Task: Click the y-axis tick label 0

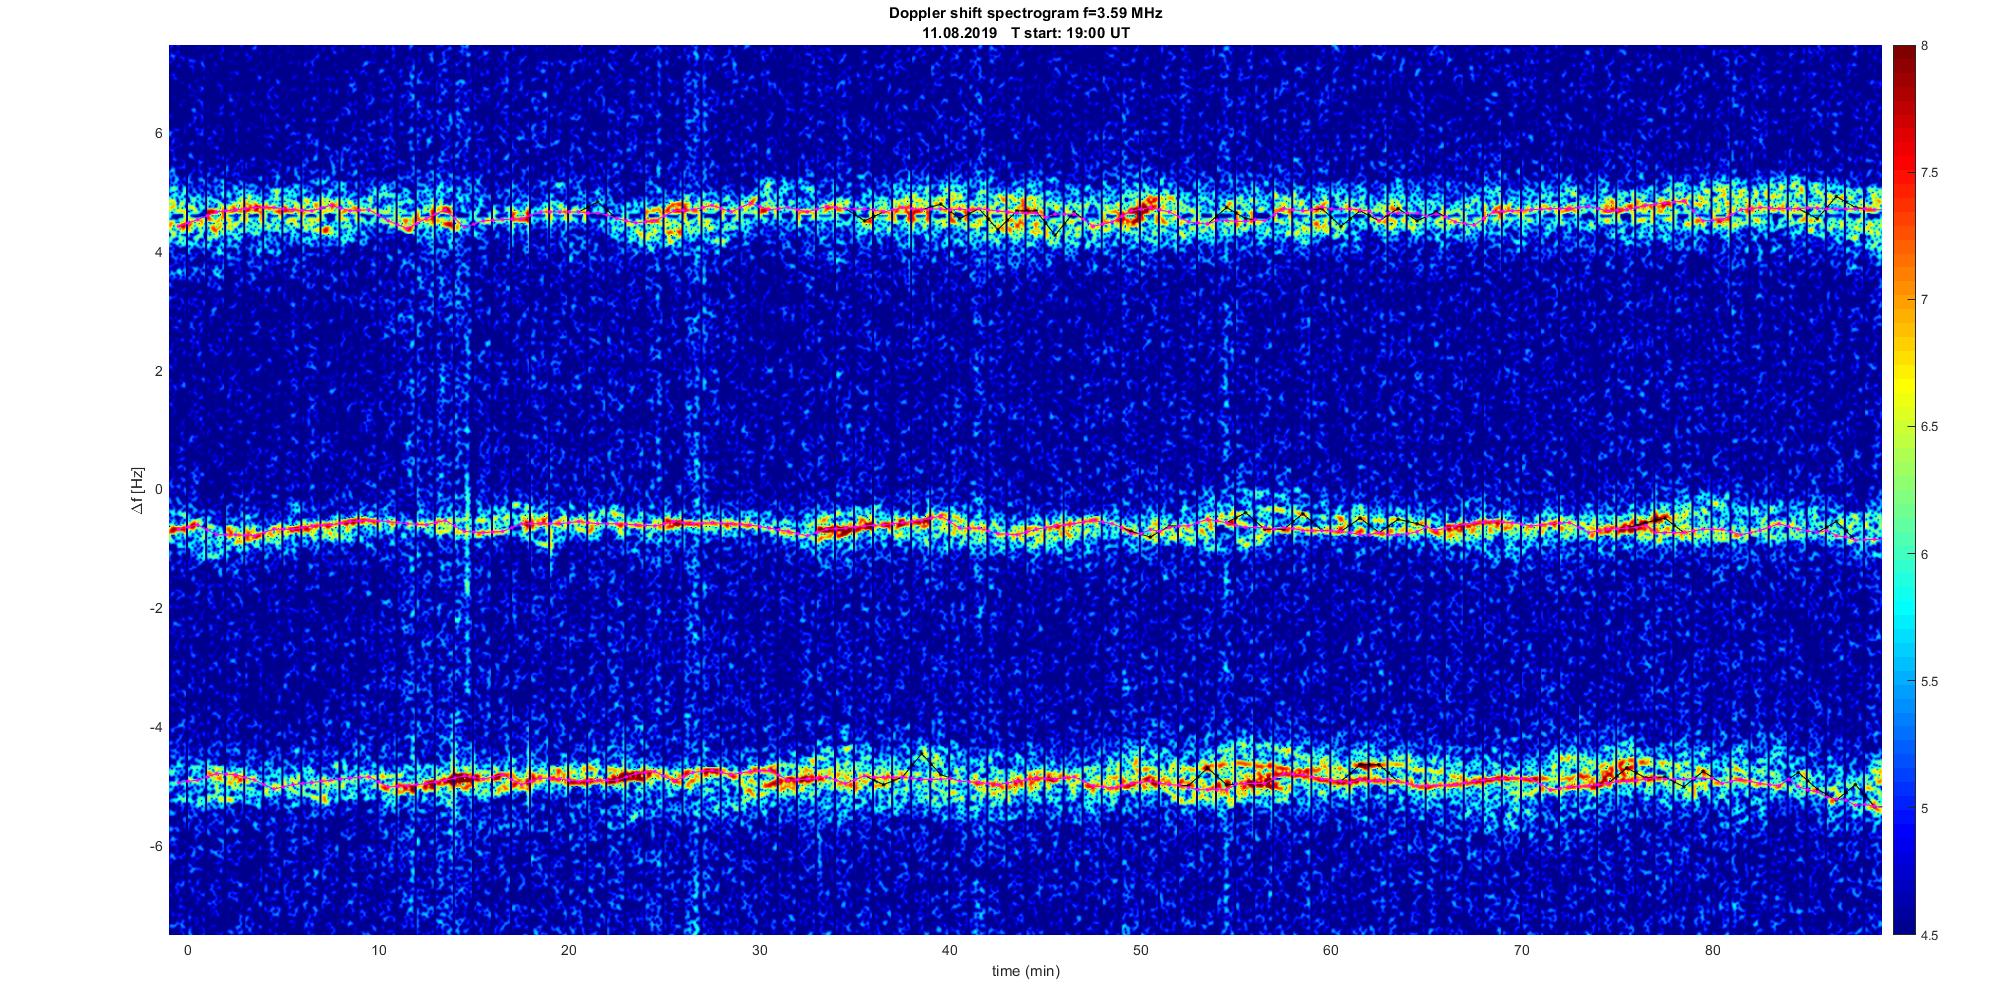Action: 158,490
